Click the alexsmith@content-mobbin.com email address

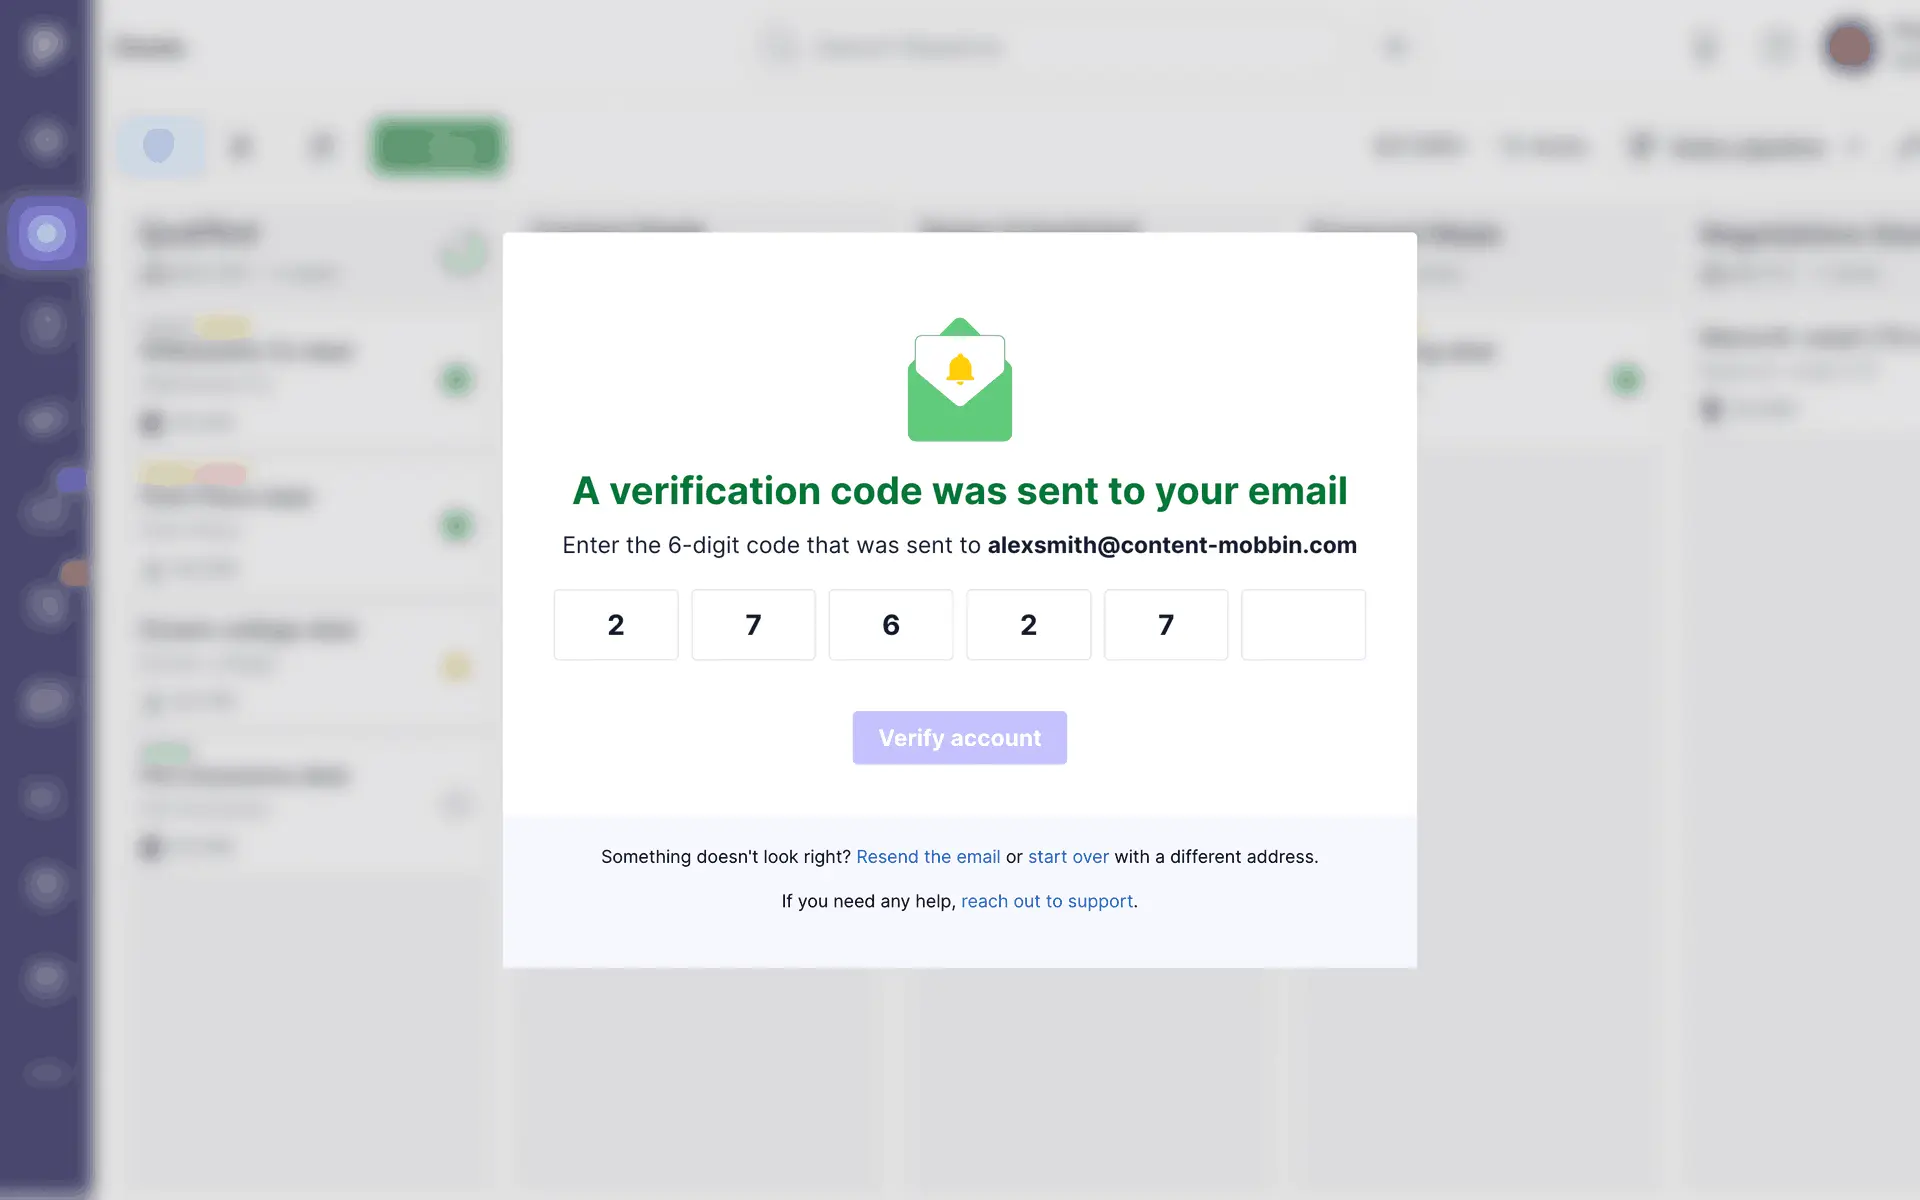click(x=1172, y=545)
